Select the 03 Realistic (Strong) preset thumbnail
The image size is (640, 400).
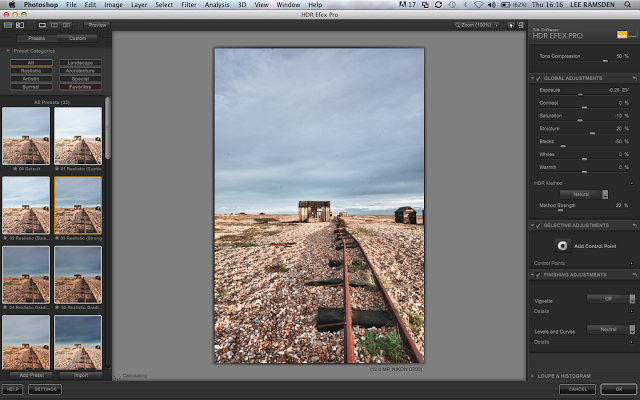coord(78,205)
